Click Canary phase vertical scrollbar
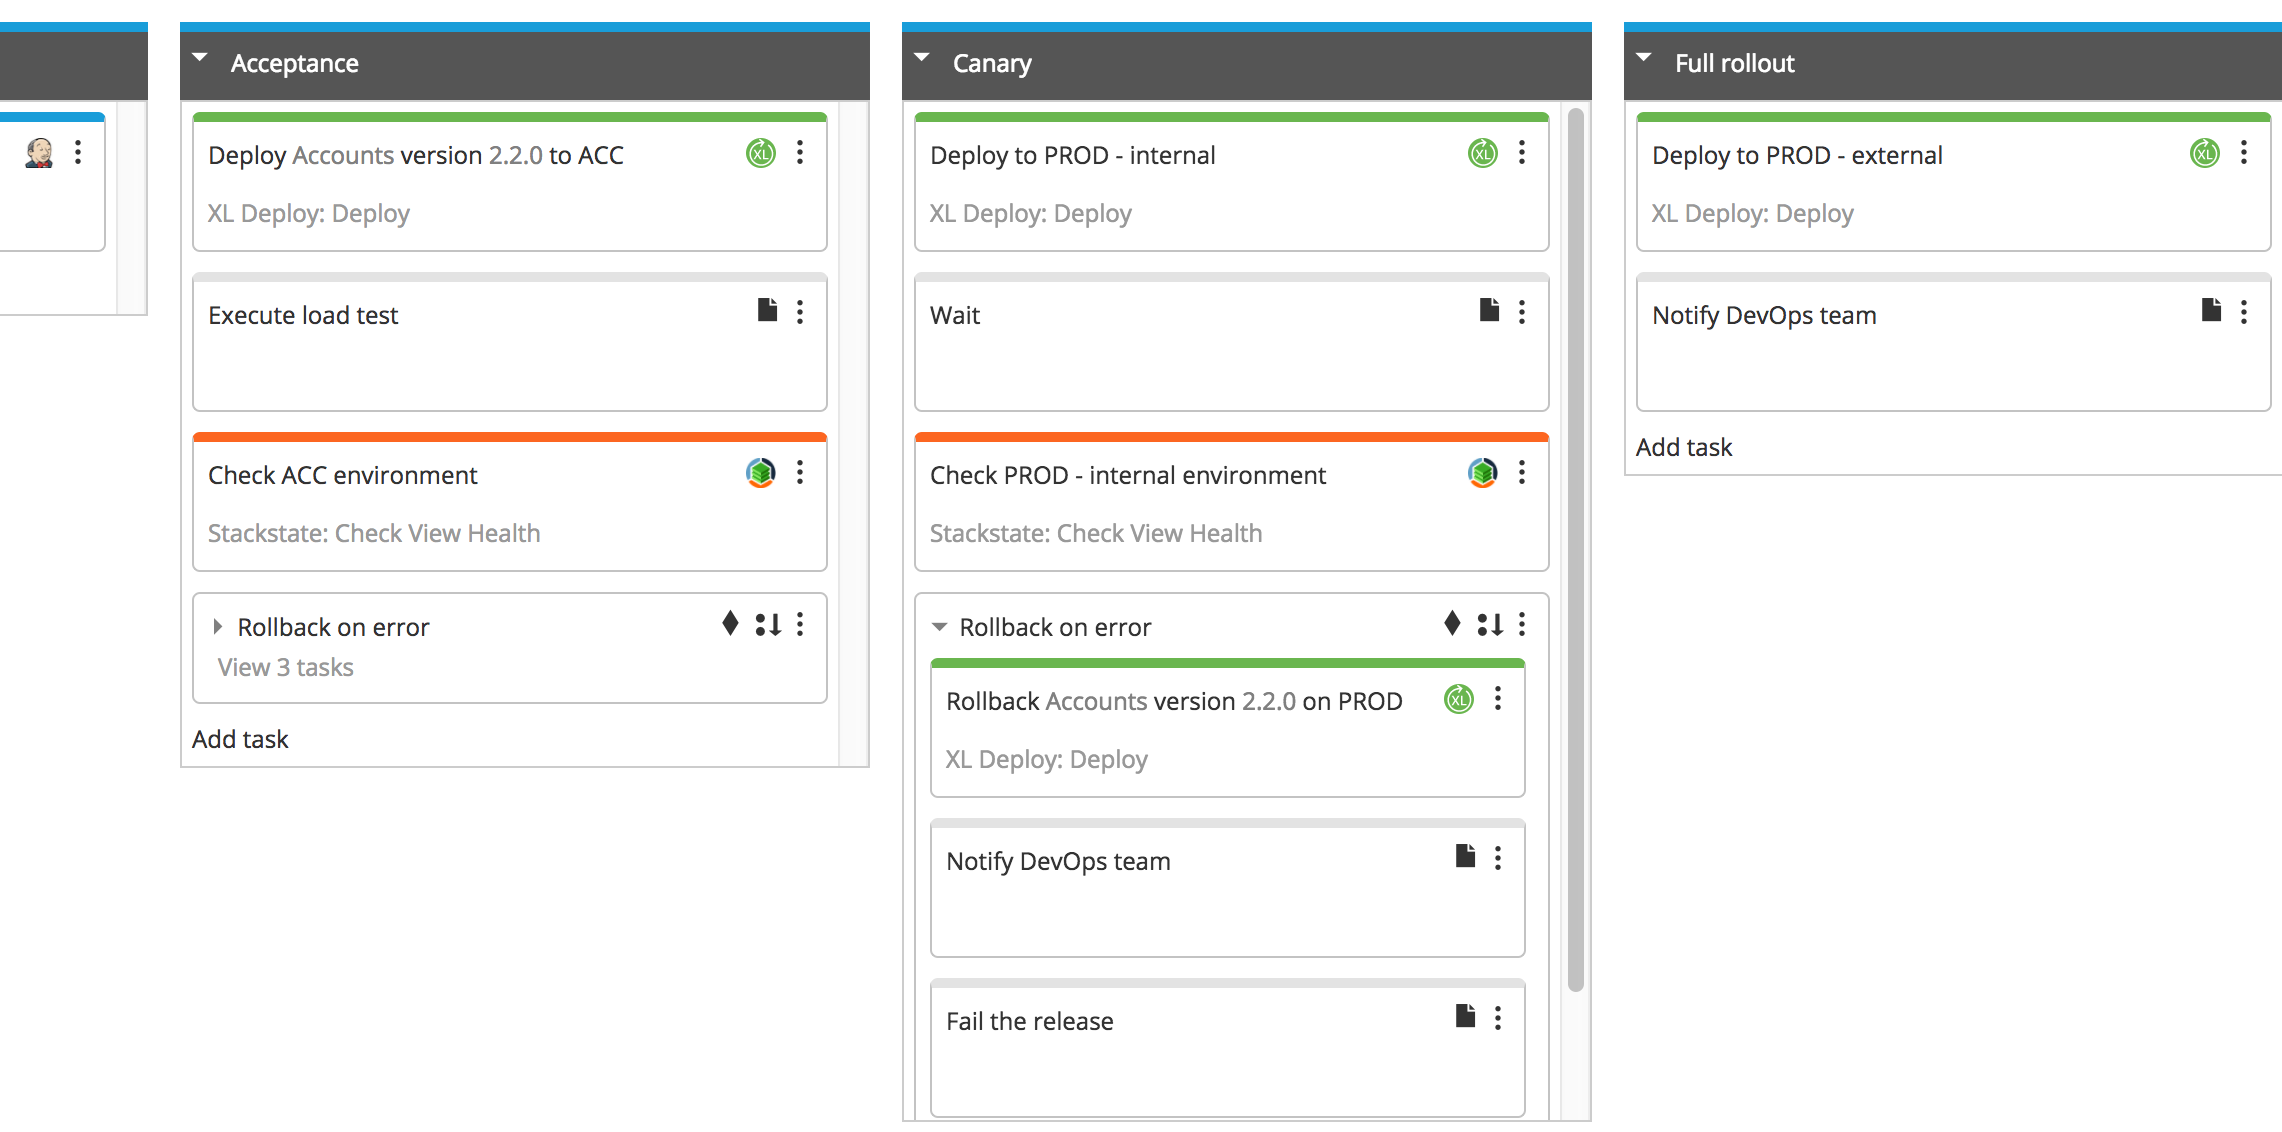Screen dimensions: 2282x1132 [1576, 550]
